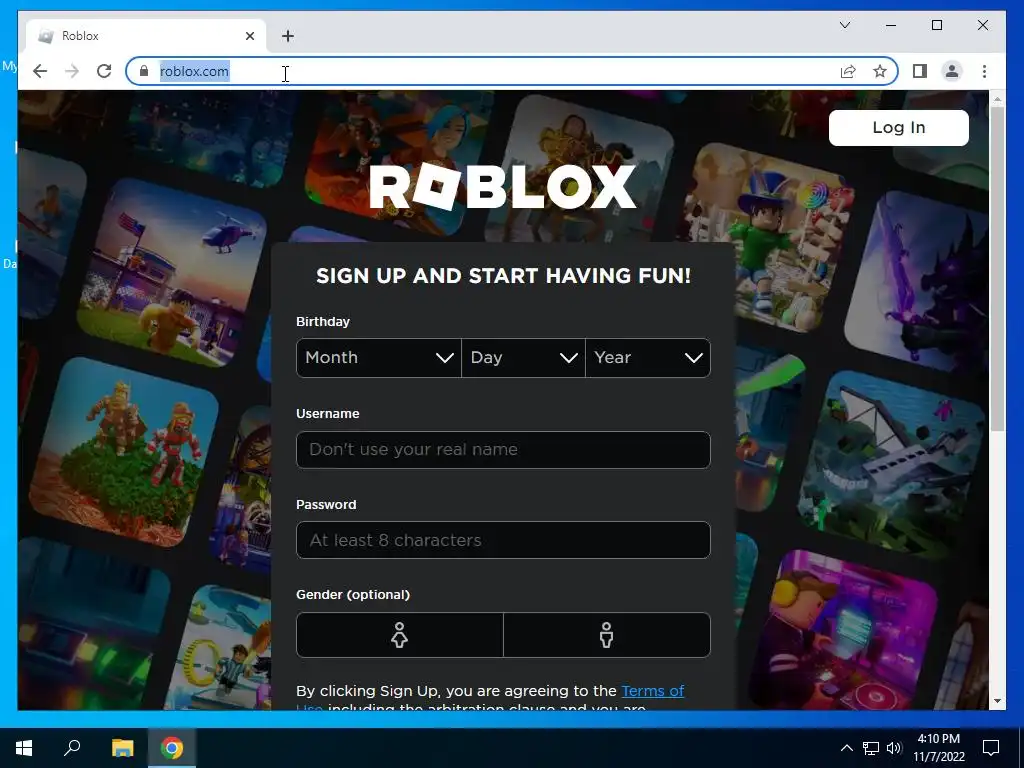Maximize the Chrome window
This screenshot has height=768, width=1024.
pyautogui.click(x=936, y=25)
